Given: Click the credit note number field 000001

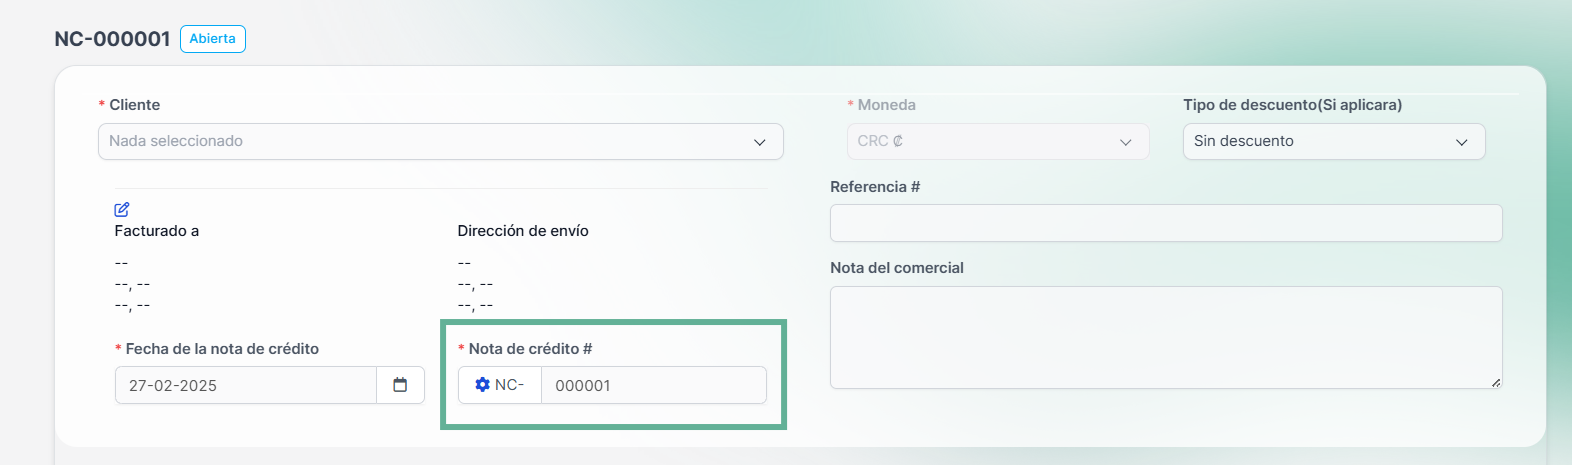Looking at the screenshot, I should pyautogui.click(x=654, y=385).
